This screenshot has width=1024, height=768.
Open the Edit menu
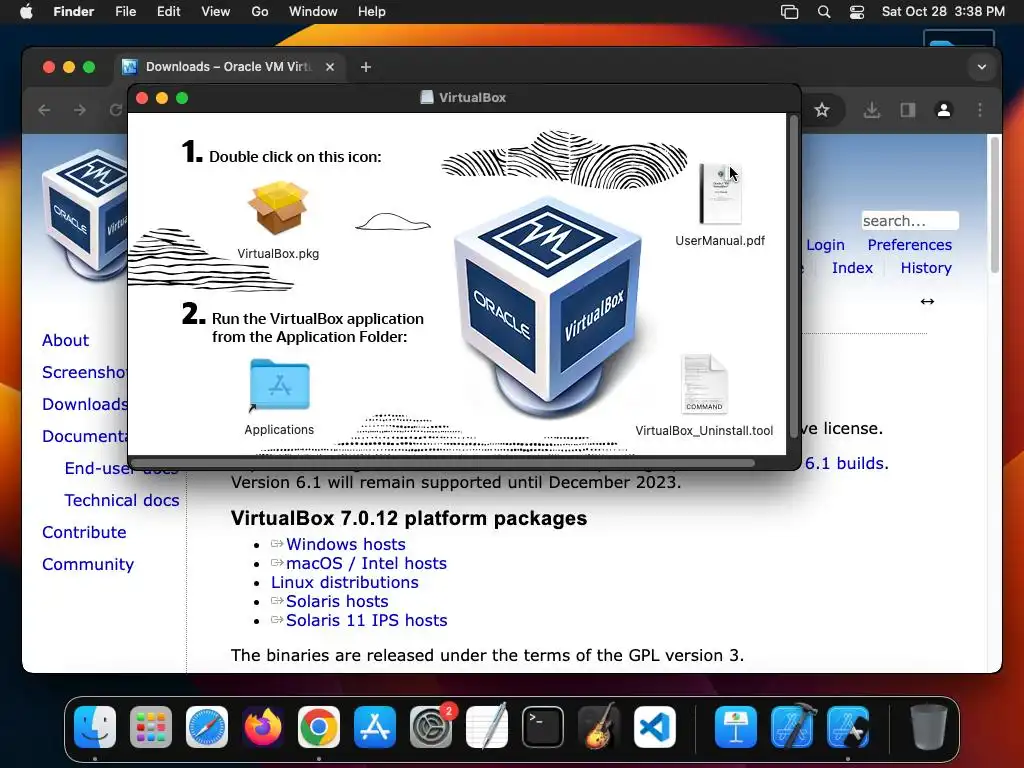pos(168,12)
